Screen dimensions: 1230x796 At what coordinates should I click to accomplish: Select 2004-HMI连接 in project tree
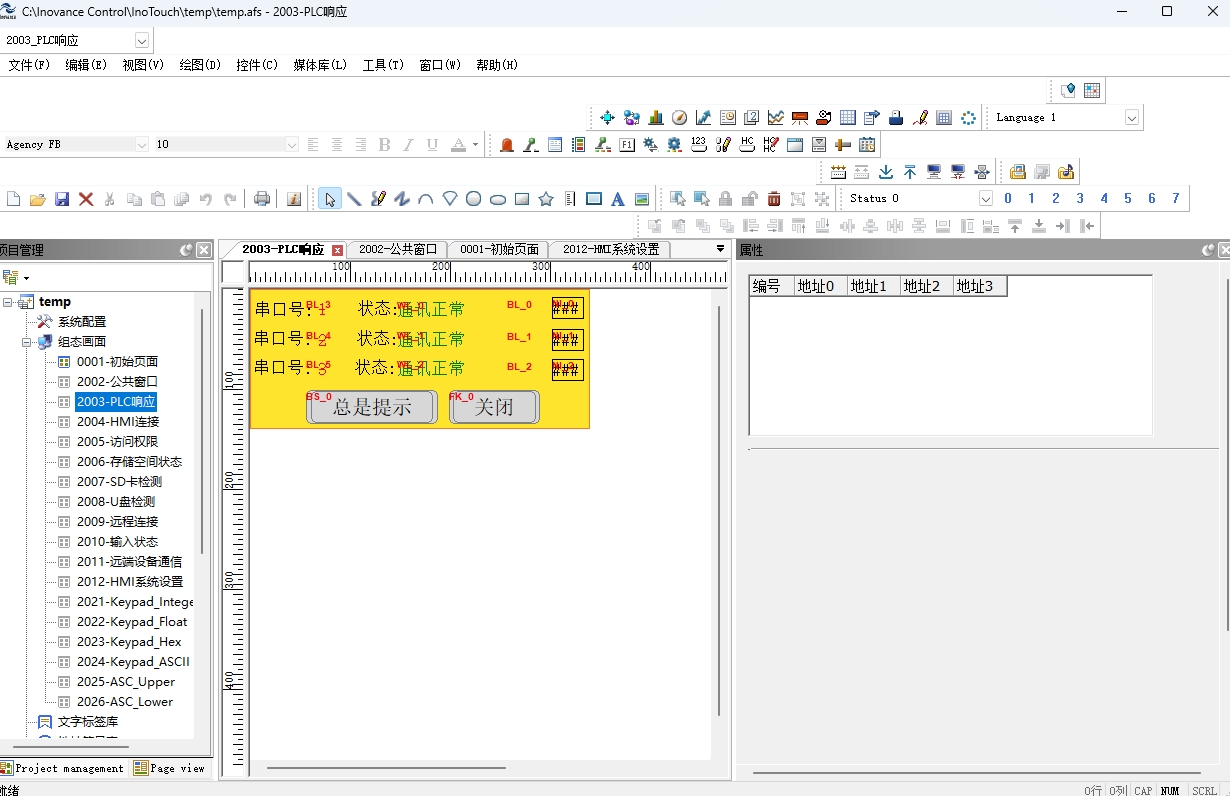118,422
